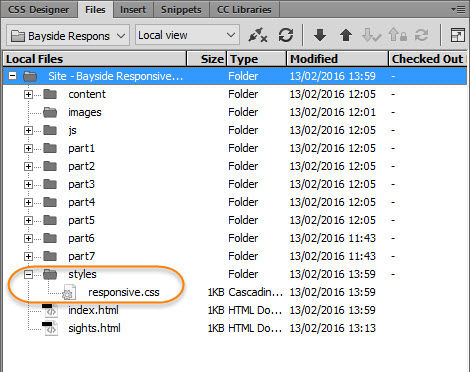This screenshot has width=470, height=372.
Task: Click the 13/02/2016 12:01 images date
Action: tap(333, 112)
